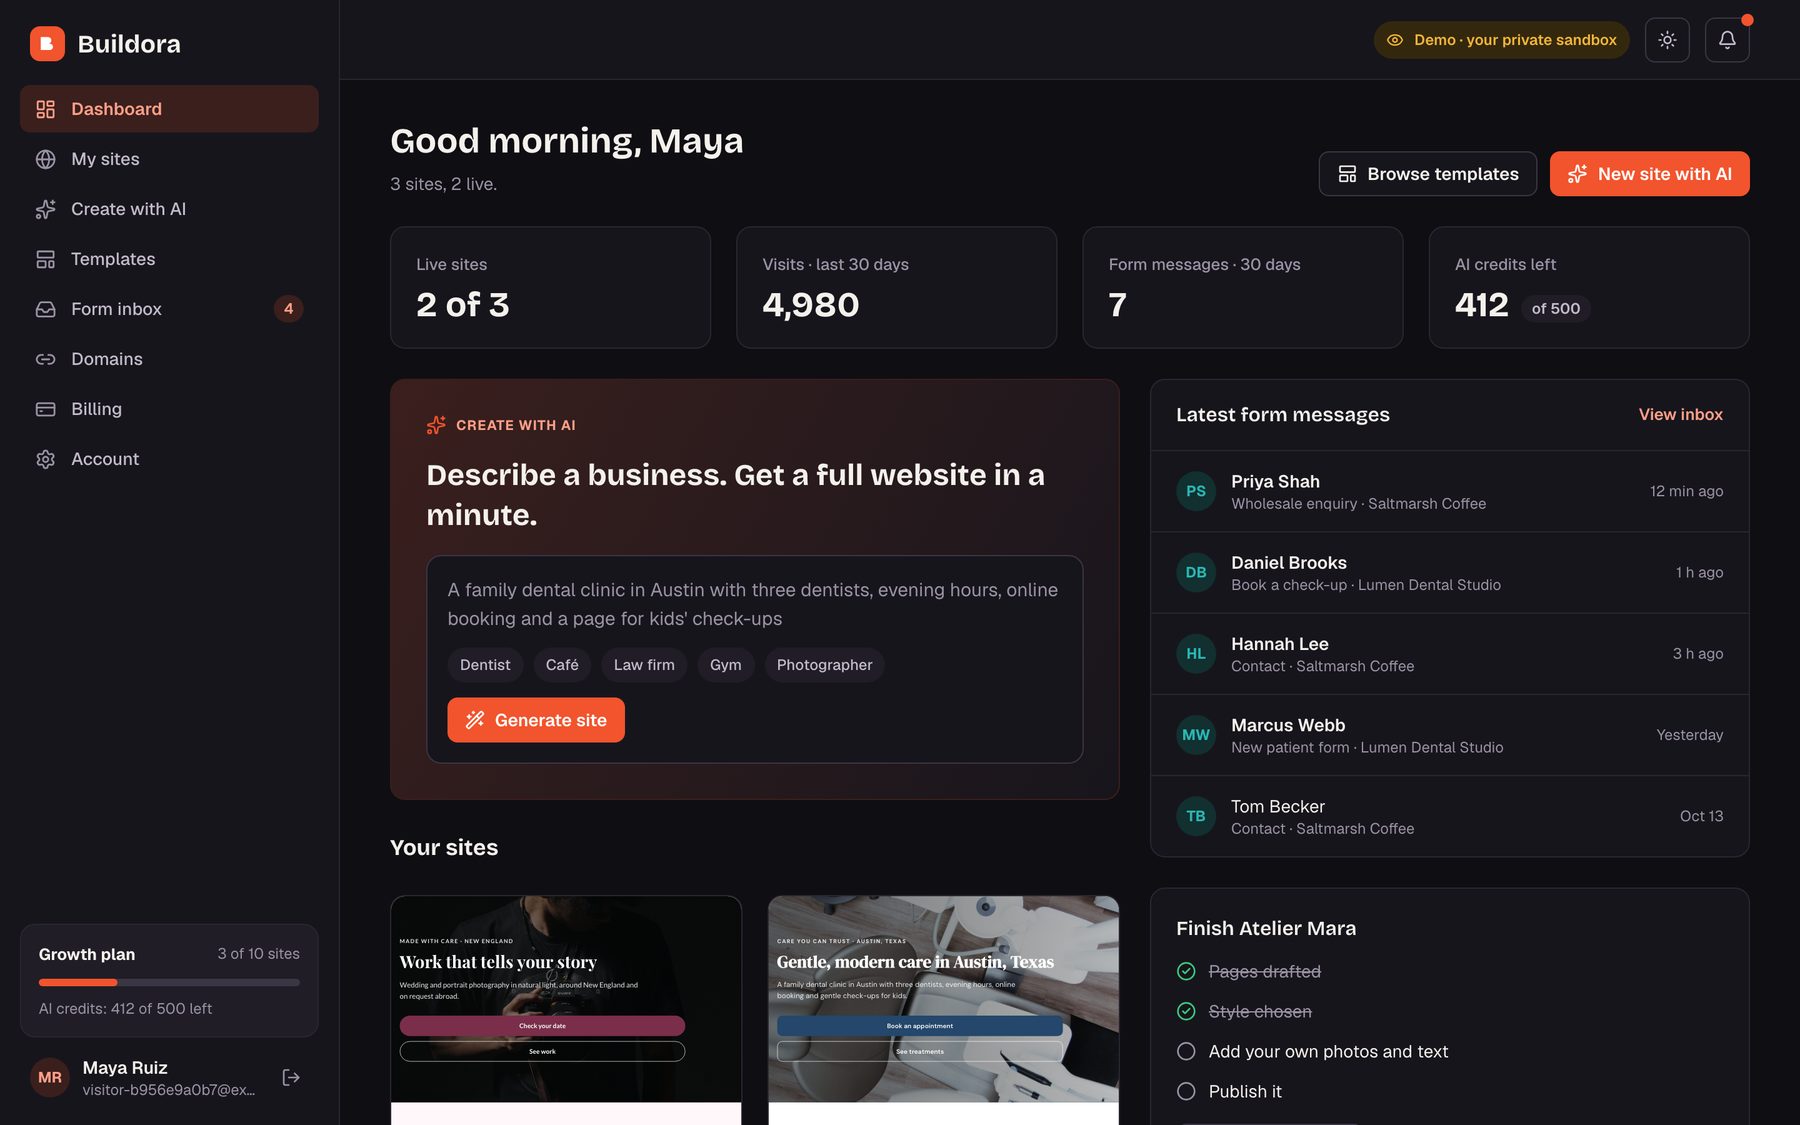Open Daniel Brooks' Book a check-up message

pos(1449,572)
